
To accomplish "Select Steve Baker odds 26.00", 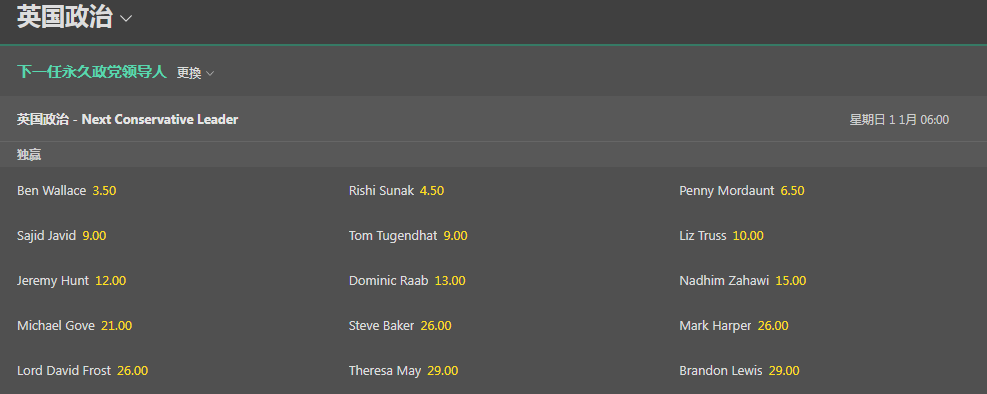I will (x=400, y=326).
